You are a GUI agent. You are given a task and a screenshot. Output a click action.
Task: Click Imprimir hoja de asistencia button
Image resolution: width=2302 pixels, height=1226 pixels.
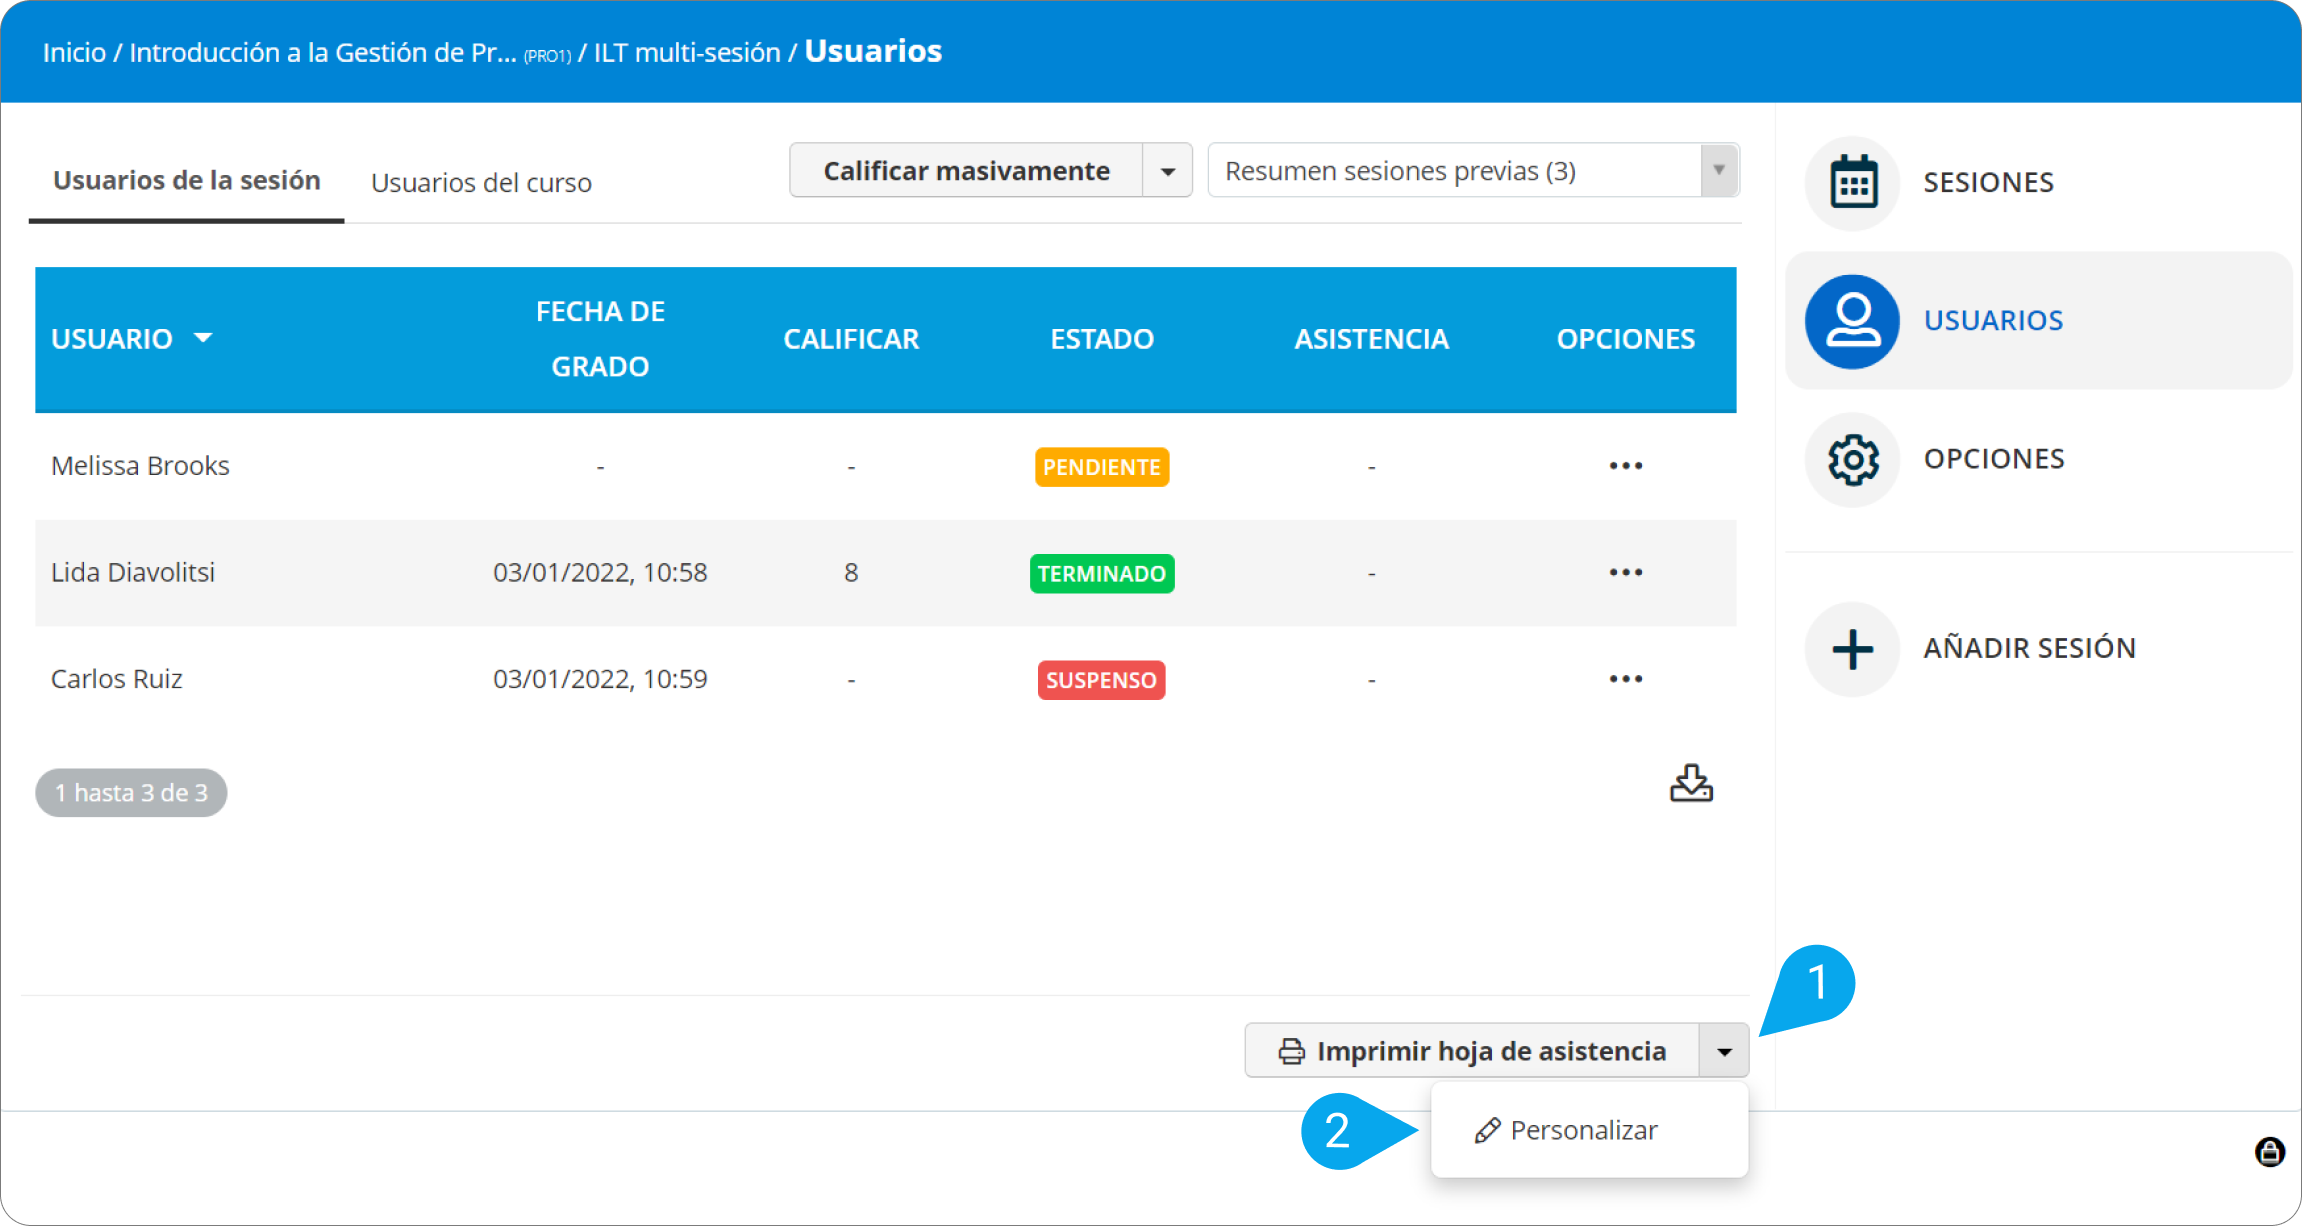1472,1051
